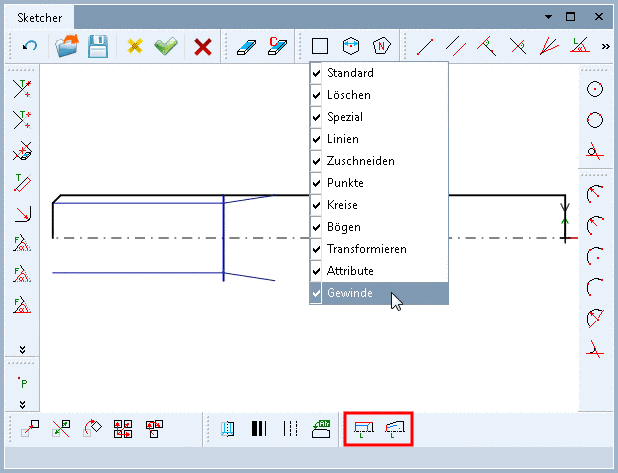Select the move transform icon
The image size is (618, 473).
[30, 428]
